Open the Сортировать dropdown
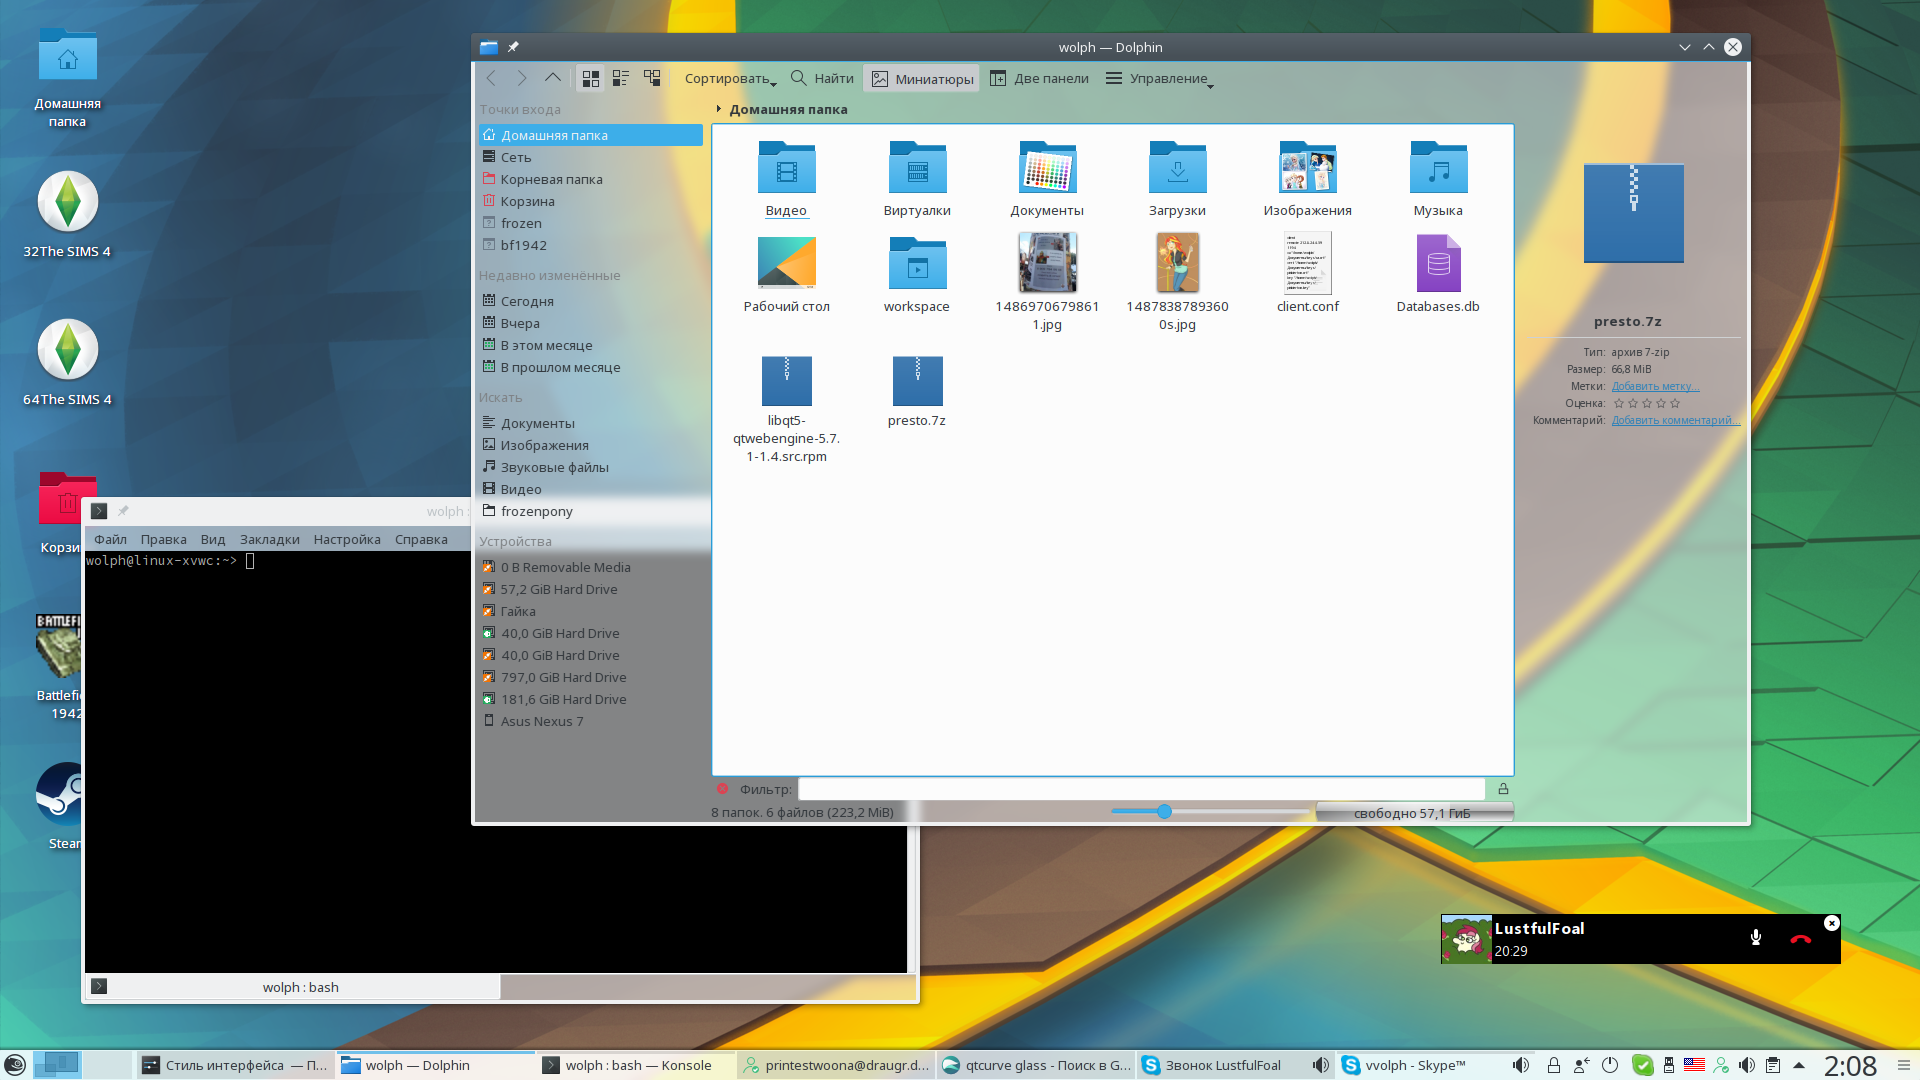 click(729, 79)
